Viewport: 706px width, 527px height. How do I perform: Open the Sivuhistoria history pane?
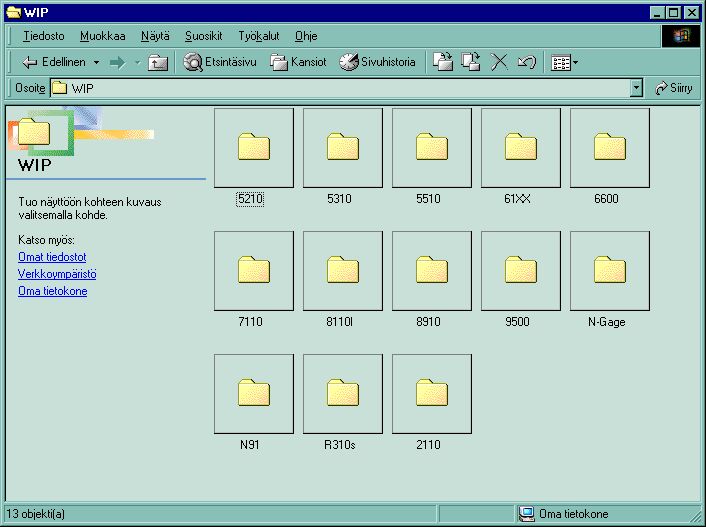(377, 62)
